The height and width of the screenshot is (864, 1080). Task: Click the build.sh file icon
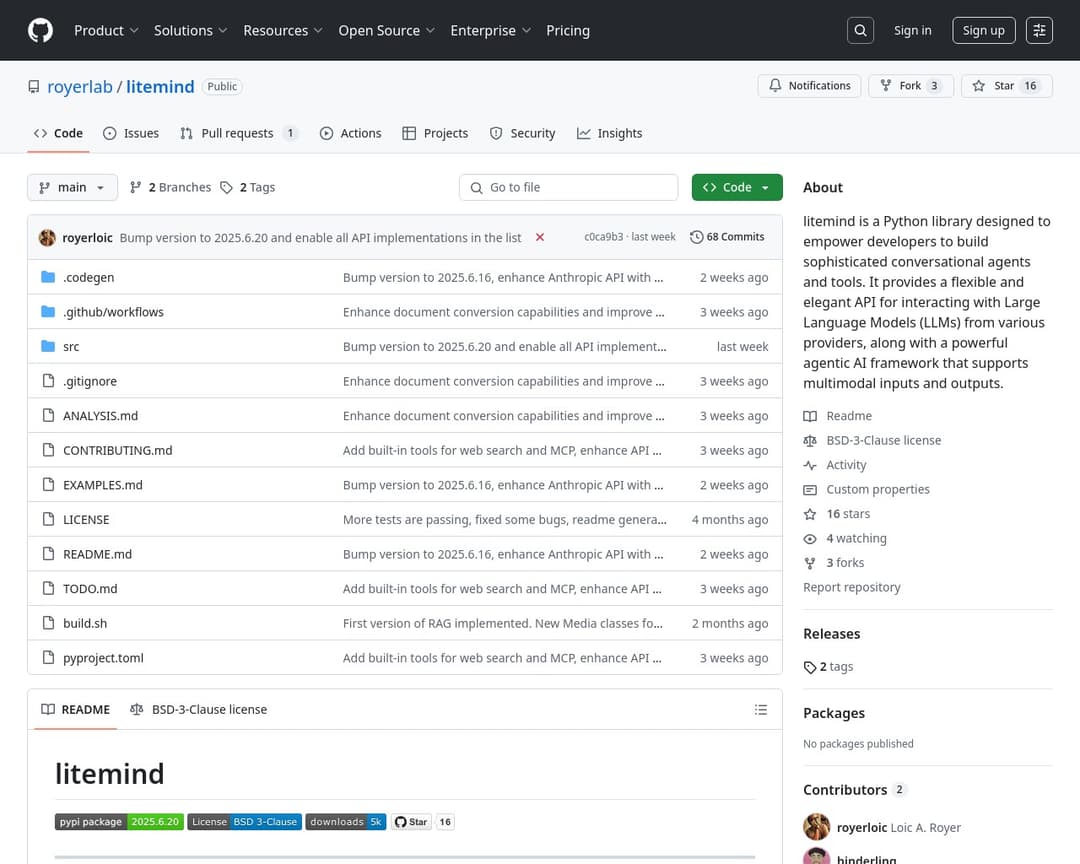pos(48,623)
